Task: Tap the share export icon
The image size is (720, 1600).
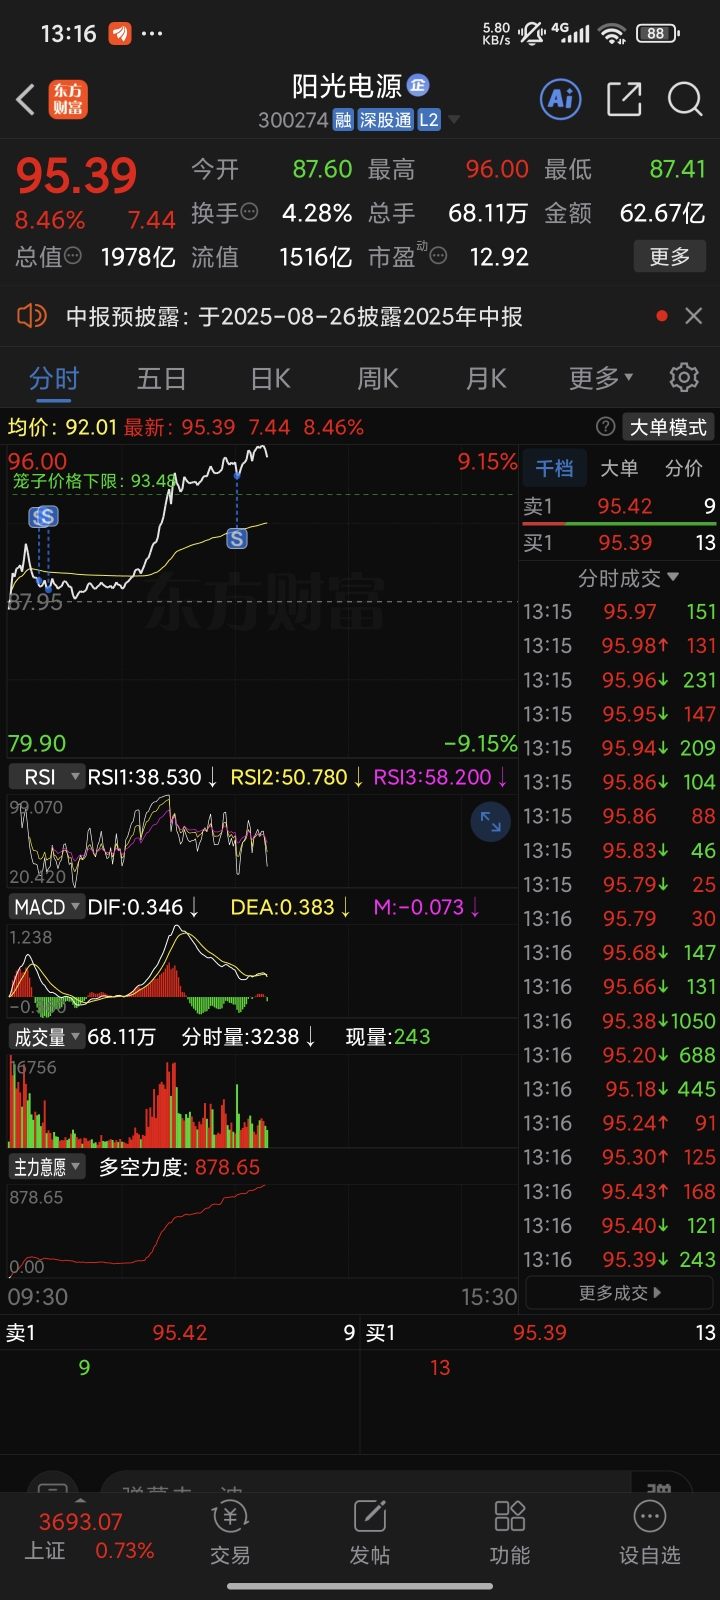Action: 624,99
